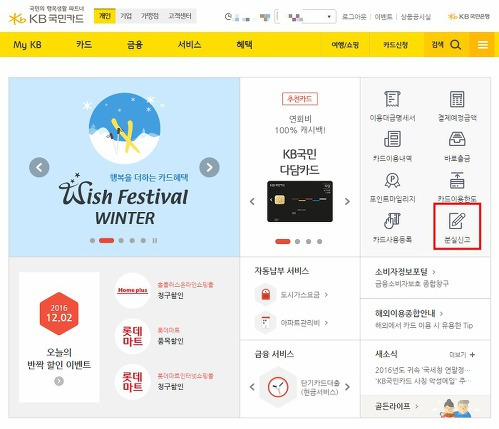Open the My KB menu

click(x=27, y=45)
